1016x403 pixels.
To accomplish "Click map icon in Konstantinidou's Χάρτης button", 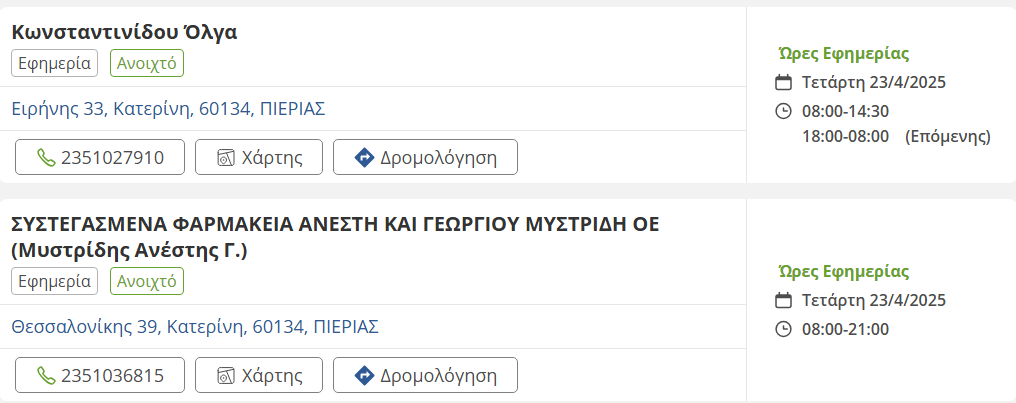I will (x=225, y=158).
